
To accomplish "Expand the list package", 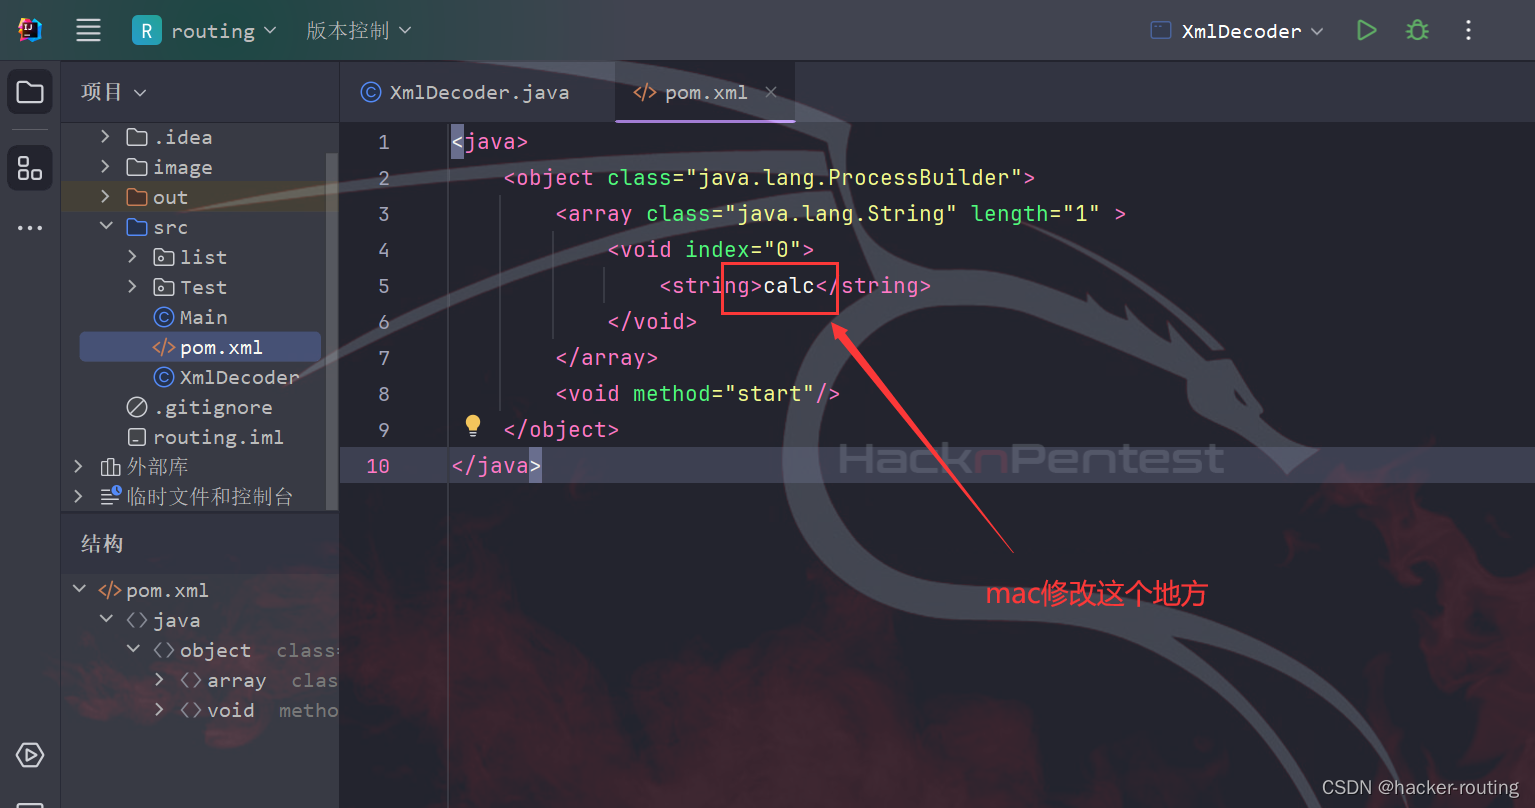I will (x=132, y=257).
